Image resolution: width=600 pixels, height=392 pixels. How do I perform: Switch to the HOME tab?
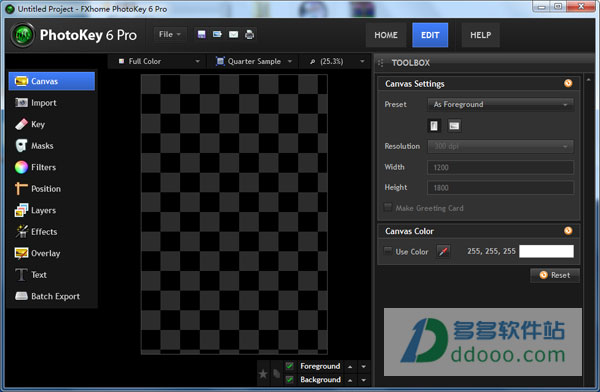coord(386,35)
